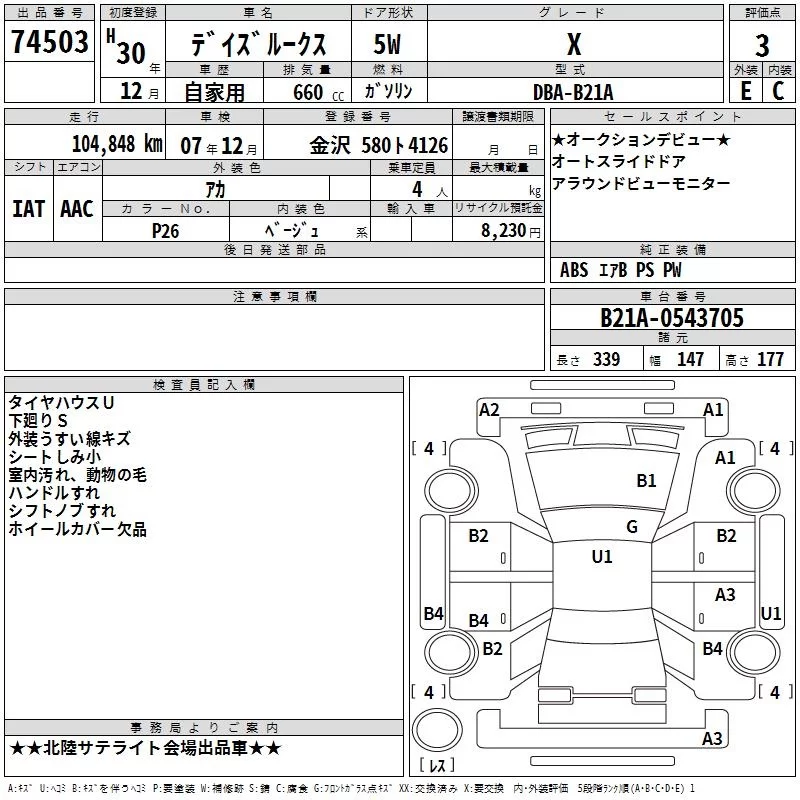800x800 pixels.
Task: Select the B1 mark on the hood
Action: (646, 481)
